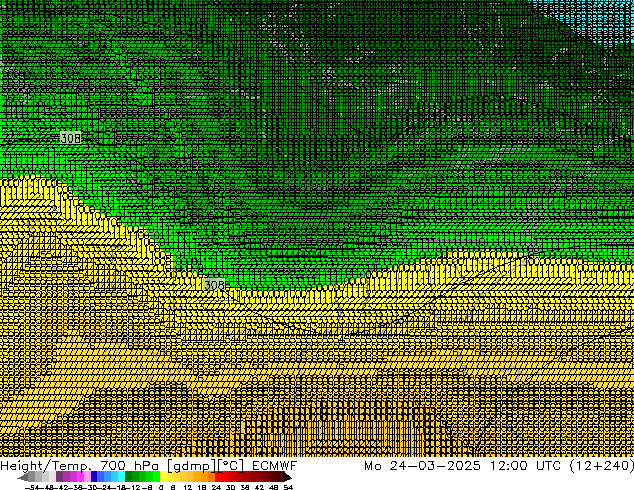The height and width of the screenshot is (490, 634).
Task: Click the 308 contour label on the green-yellow boundary
Action: [x=214, y=285]
